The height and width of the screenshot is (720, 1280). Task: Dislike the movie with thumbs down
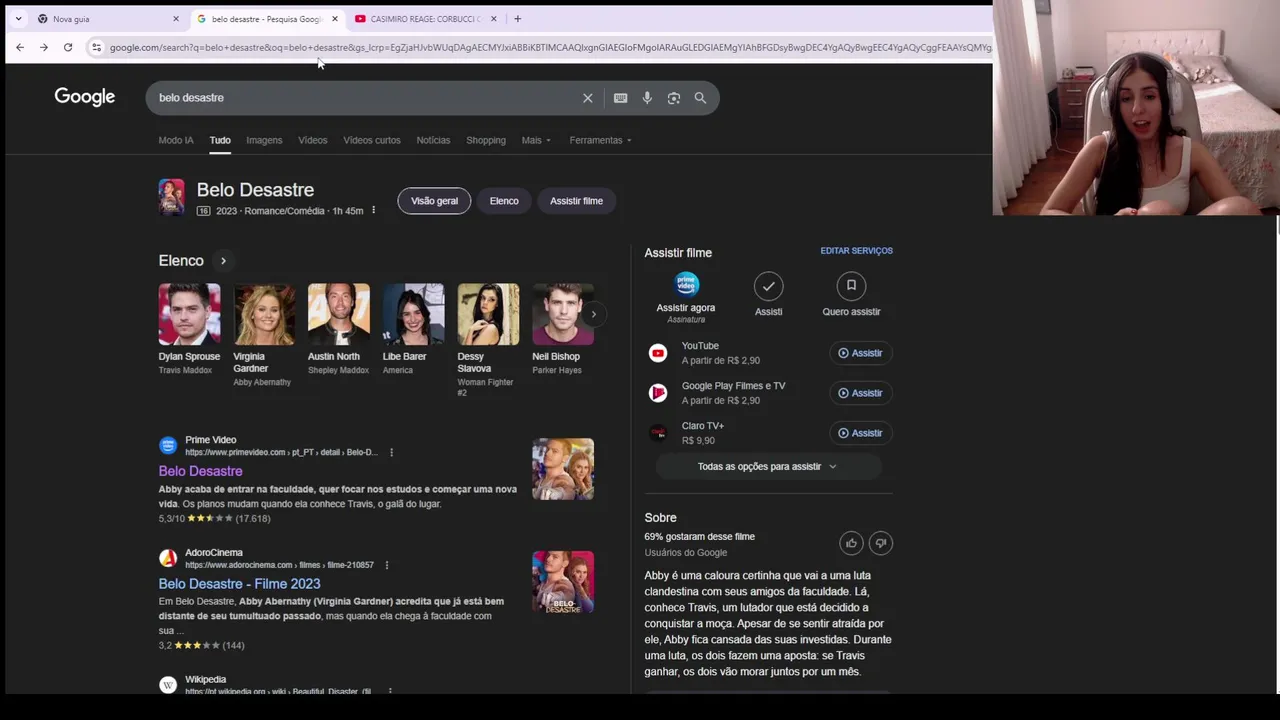pos(880,543)
